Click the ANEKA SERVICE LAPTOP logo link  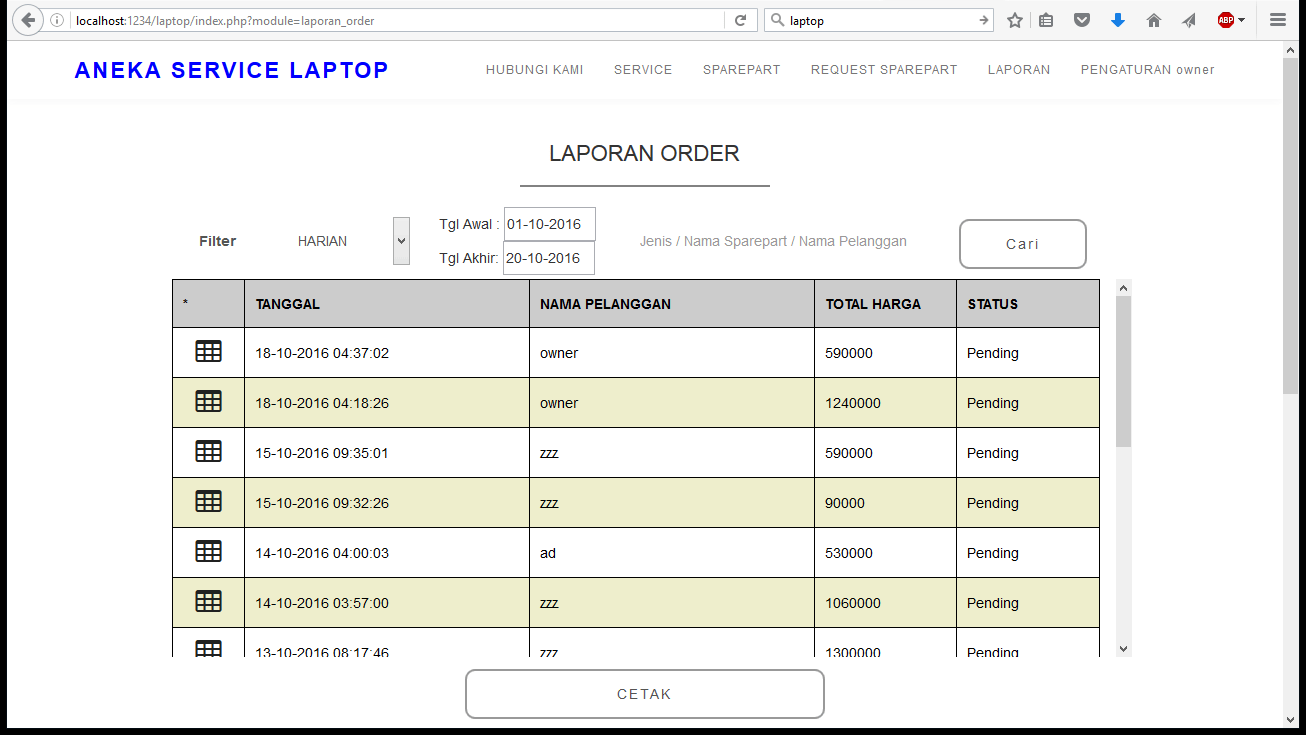[x=231, y=70]
